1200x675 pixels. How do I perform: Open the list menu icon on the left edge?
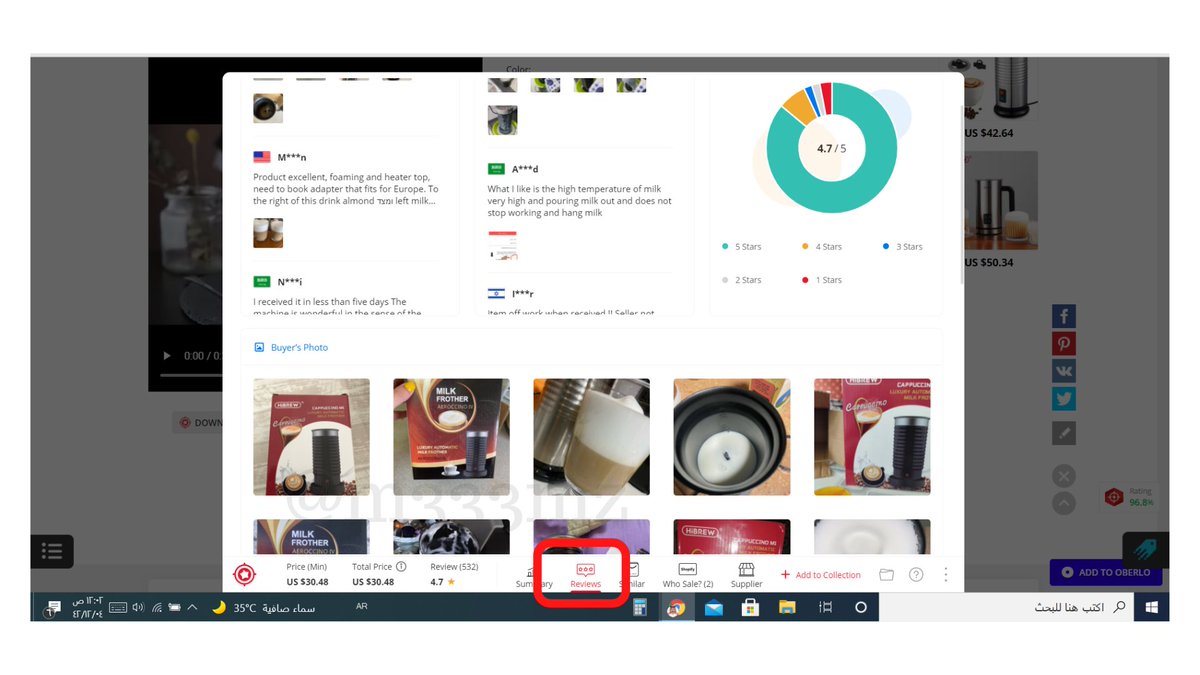coord(52,551)
